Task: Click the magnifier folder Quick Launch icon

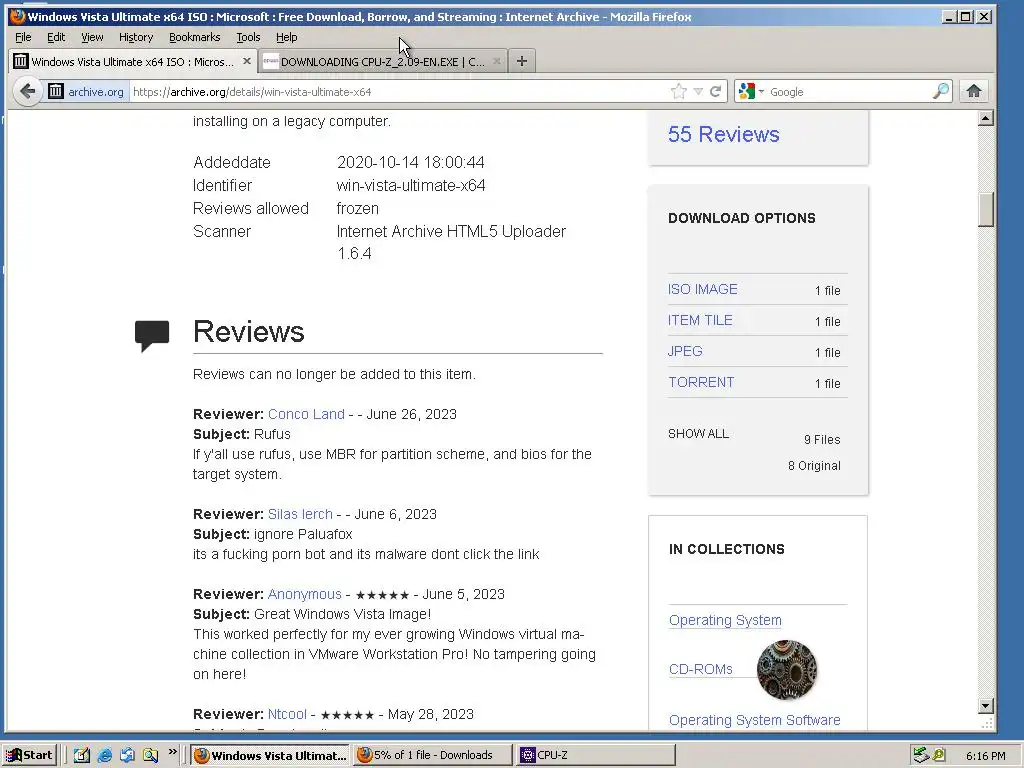Action: (x=151, y=755)
